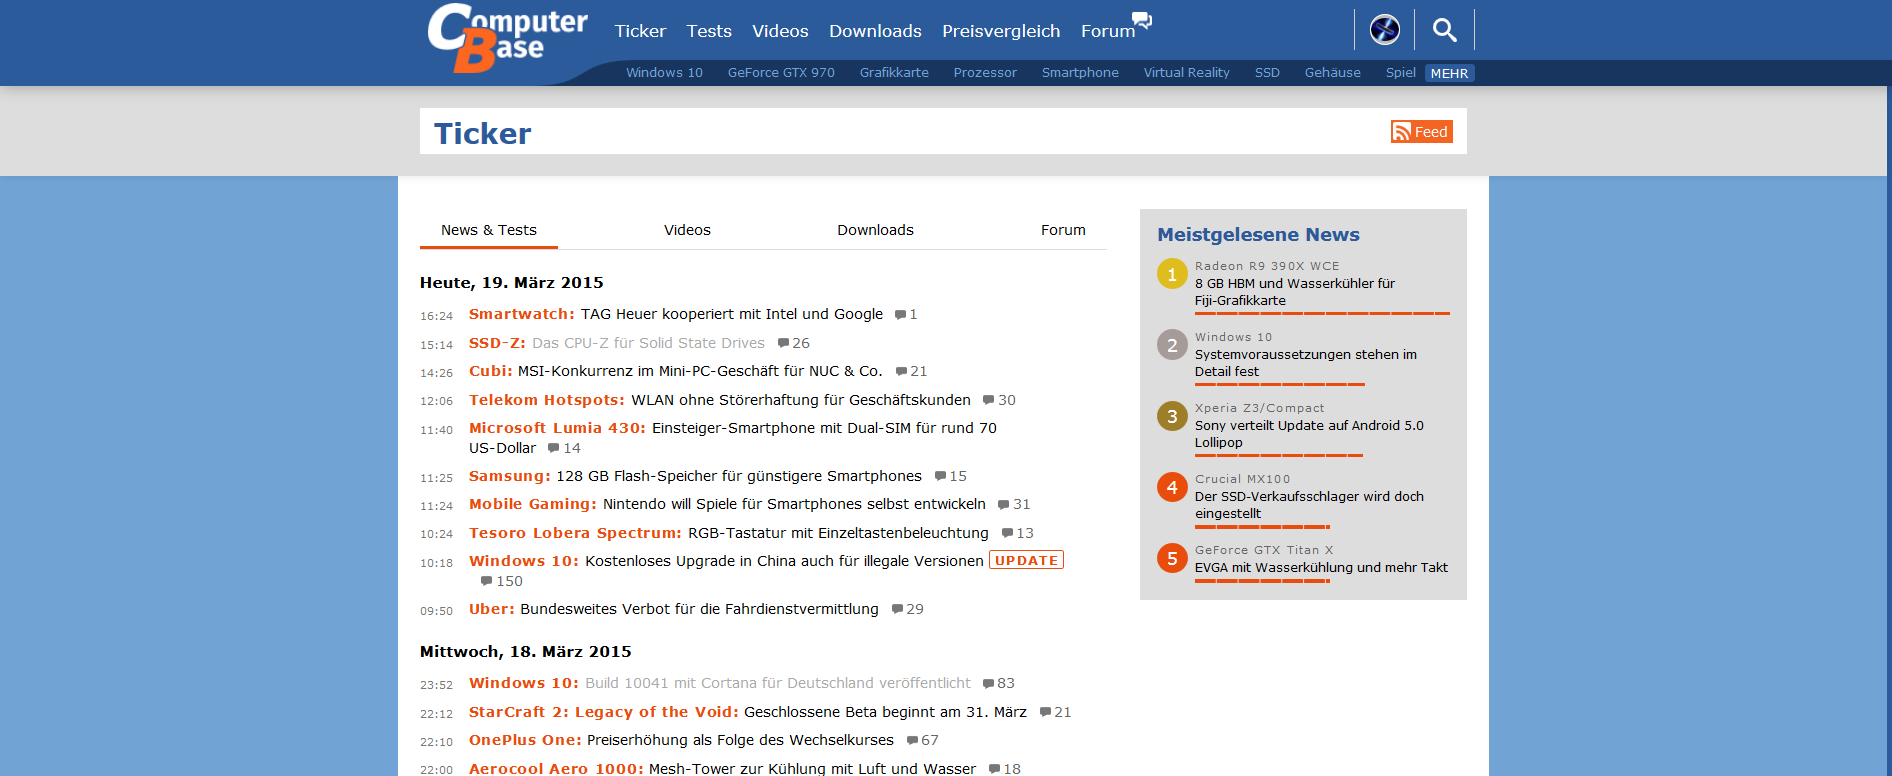Open Preisvergleich in the main navigation
The width and height of the screenshot is (1892, 776).
click(1001, 31)
